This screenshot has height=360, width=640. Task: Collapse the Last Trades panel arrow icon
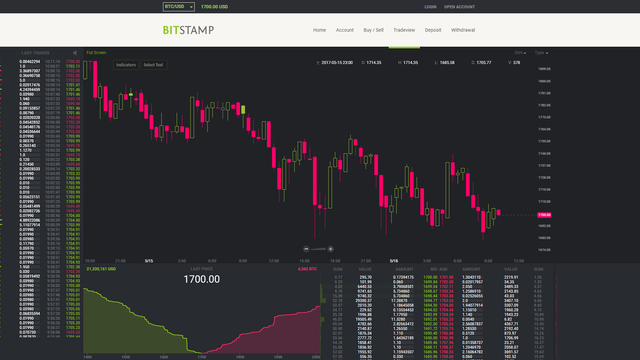pos(75,53)
